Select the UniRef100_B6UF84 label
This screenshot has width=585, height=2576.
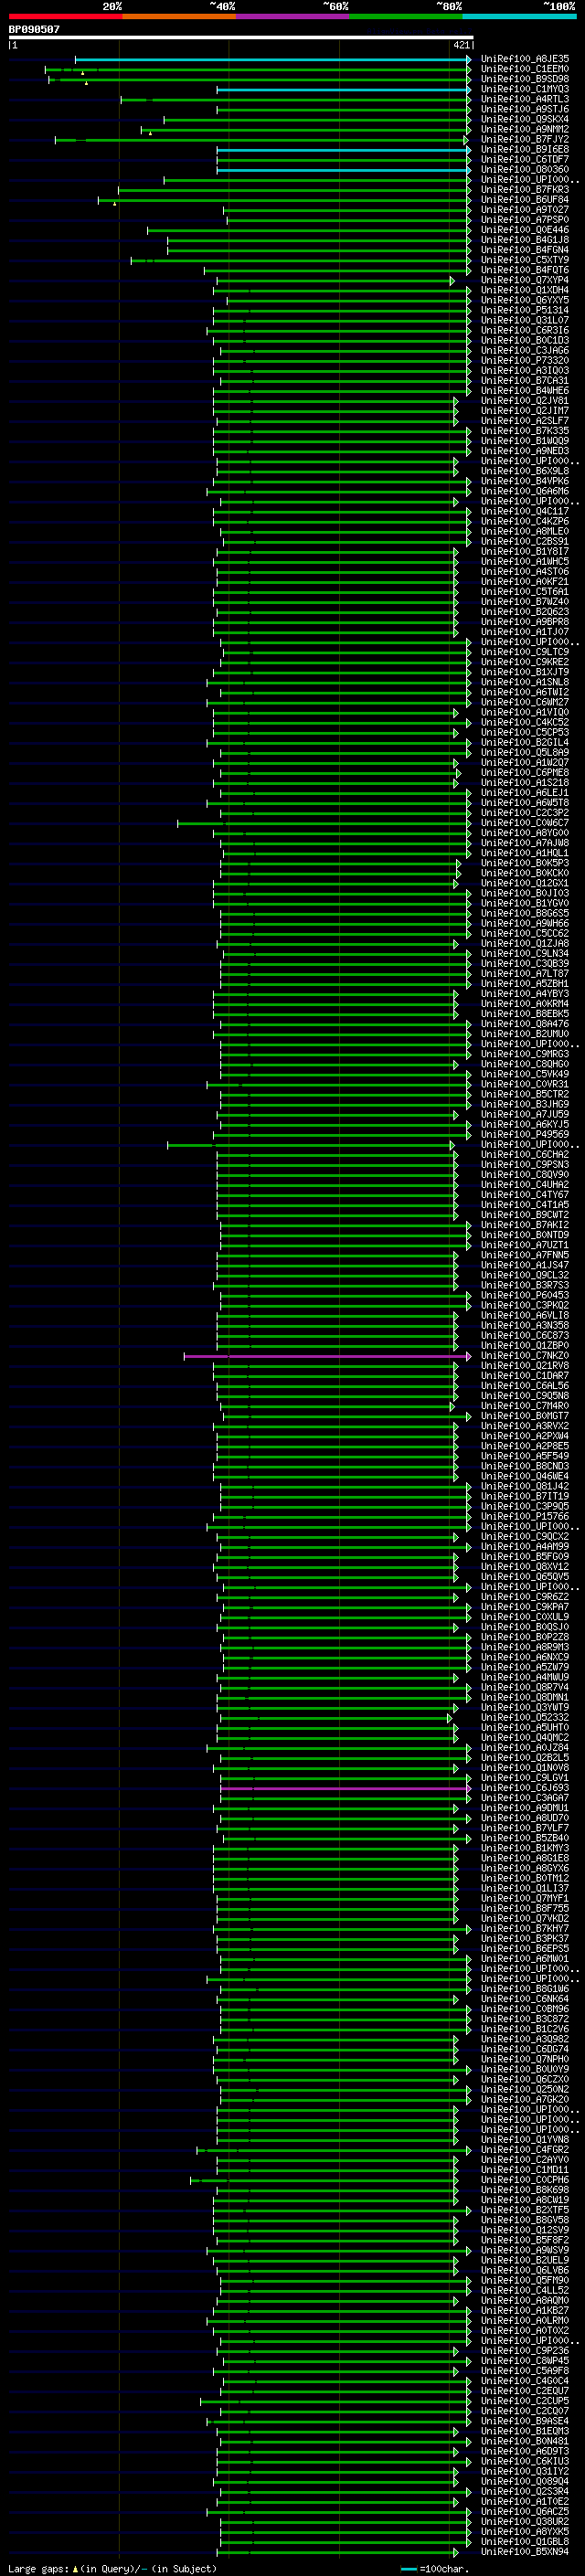(x=525, y=199)
